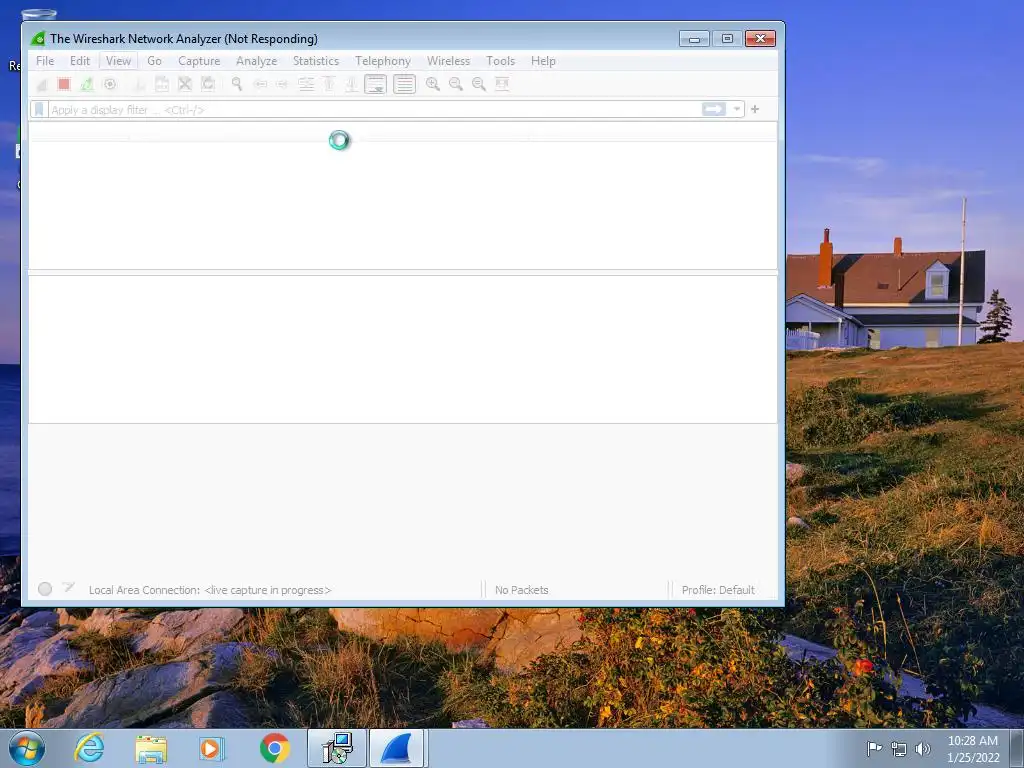Open the Edit menu
This screenshot has width=1024, height=768.
pyautogui.click(x=80, y=61)
